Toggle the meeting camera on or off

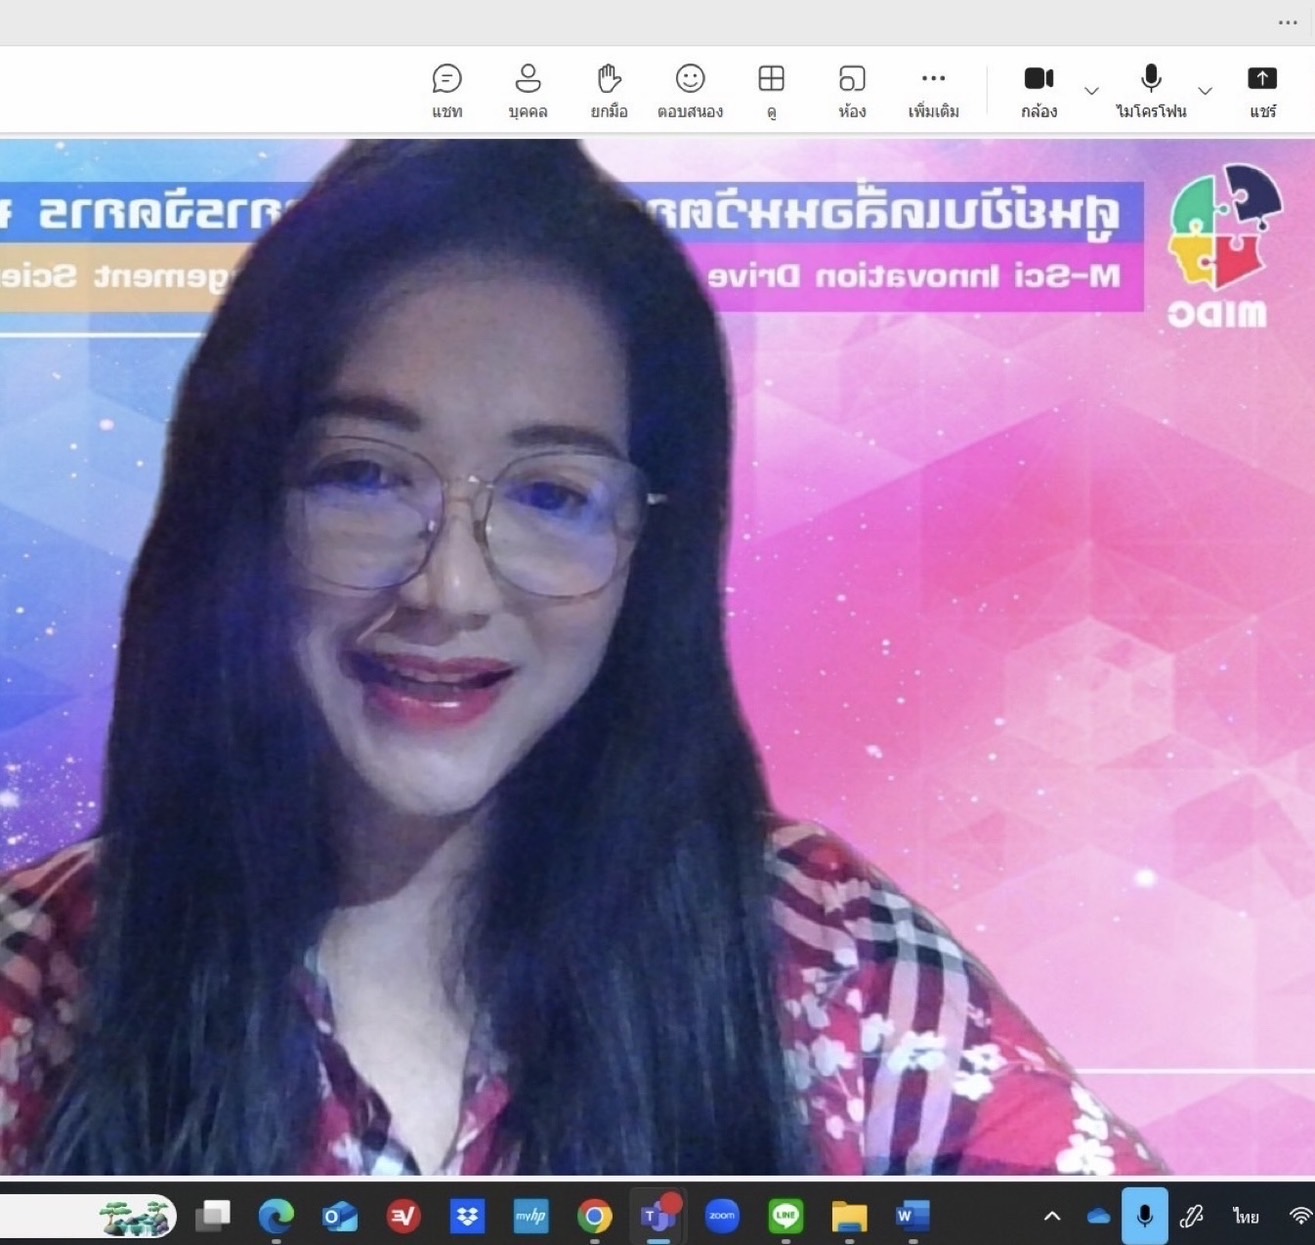click(1039, 90)
